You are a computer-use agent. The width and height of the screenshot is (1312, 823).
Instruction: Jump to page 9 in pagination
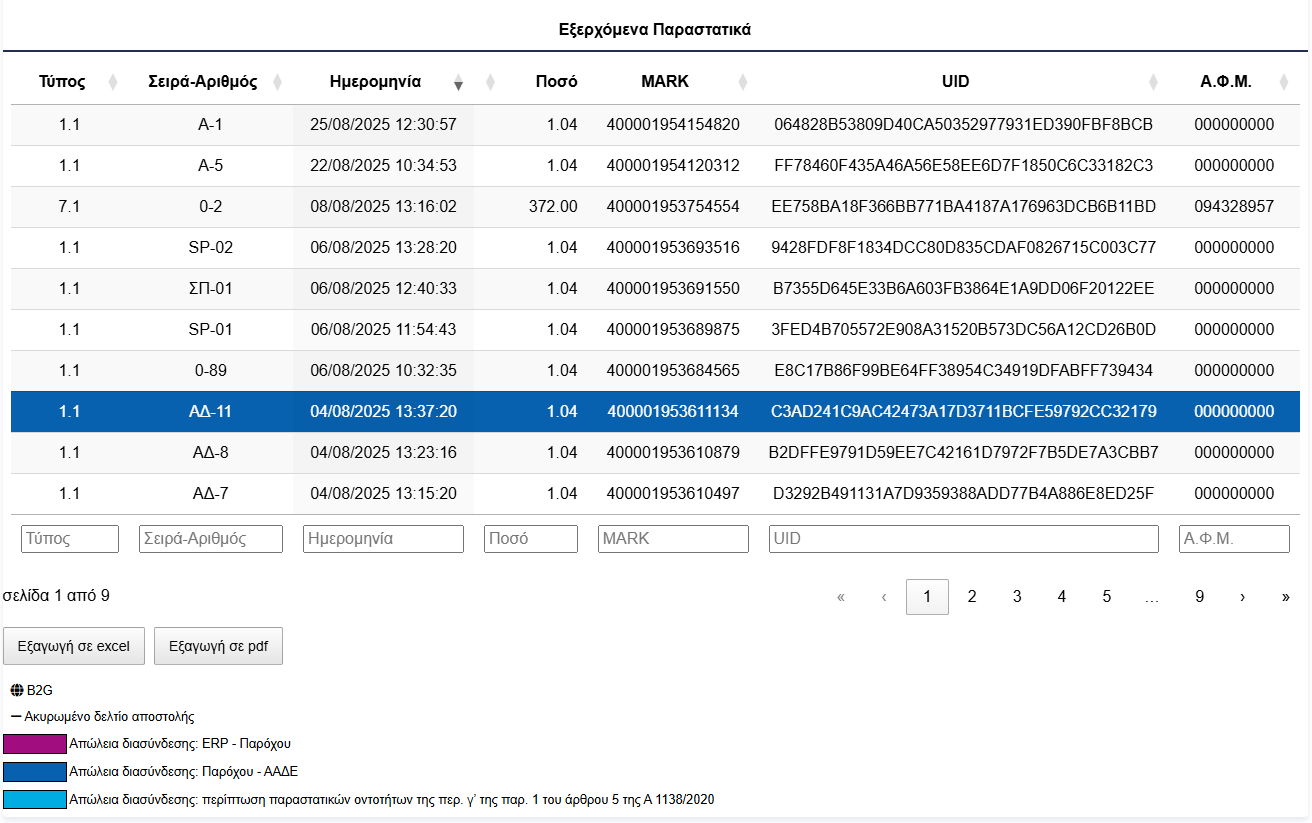point(1199,596)
